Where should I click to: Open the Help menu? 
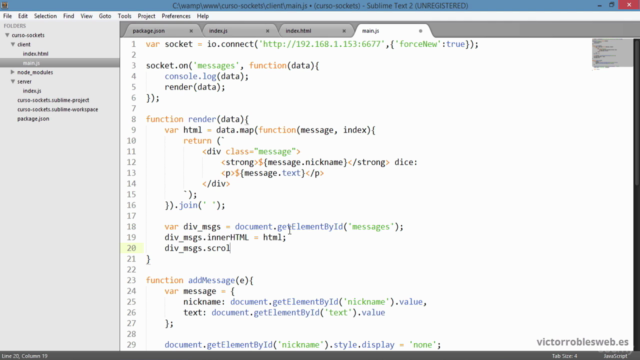tap(203, 16)
